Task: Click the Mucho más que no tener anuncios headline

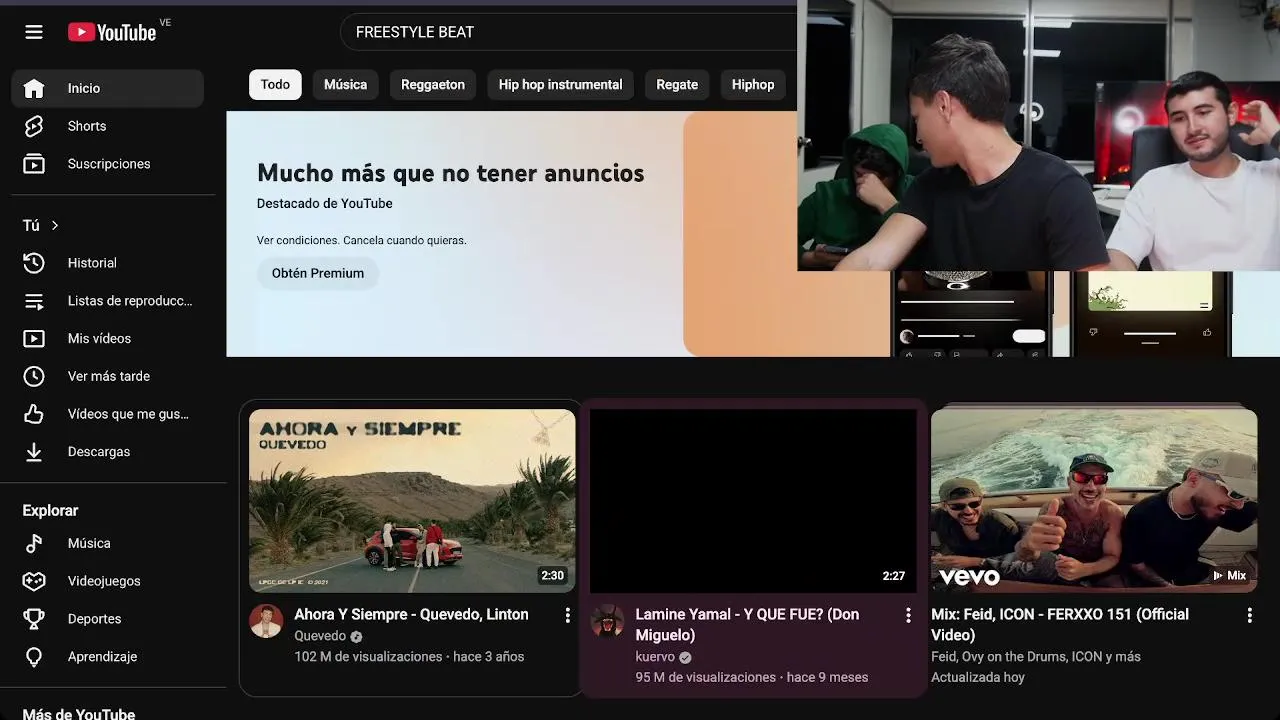Action: [x=450, y=173]
